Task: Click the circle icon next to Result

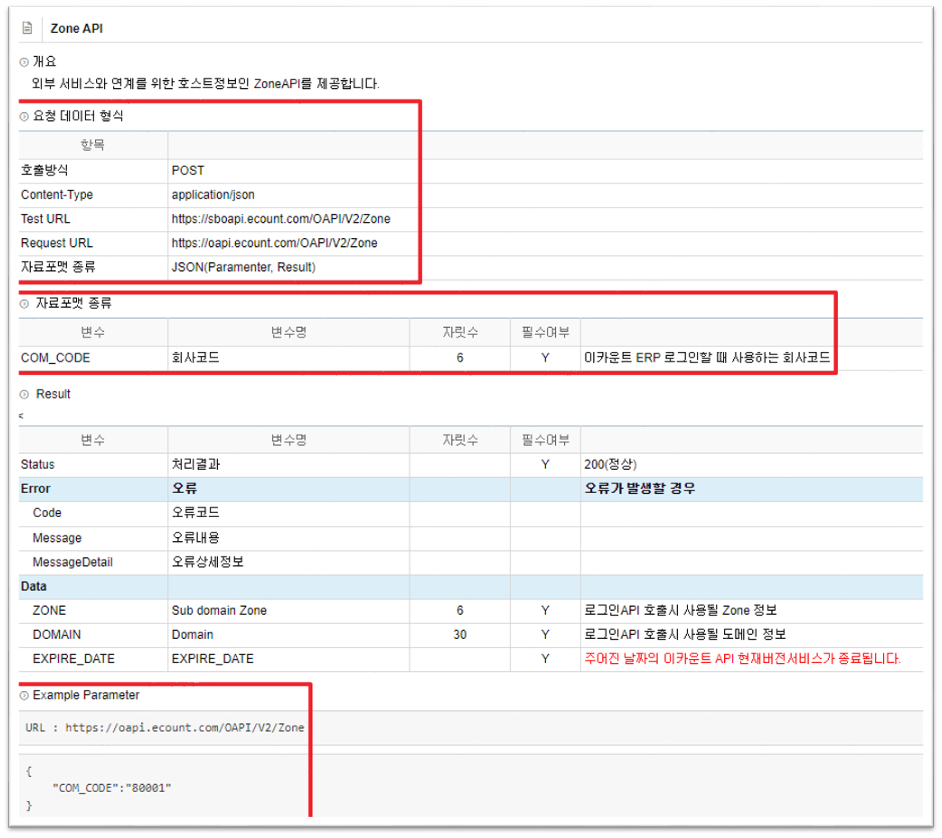Action: 24,395
